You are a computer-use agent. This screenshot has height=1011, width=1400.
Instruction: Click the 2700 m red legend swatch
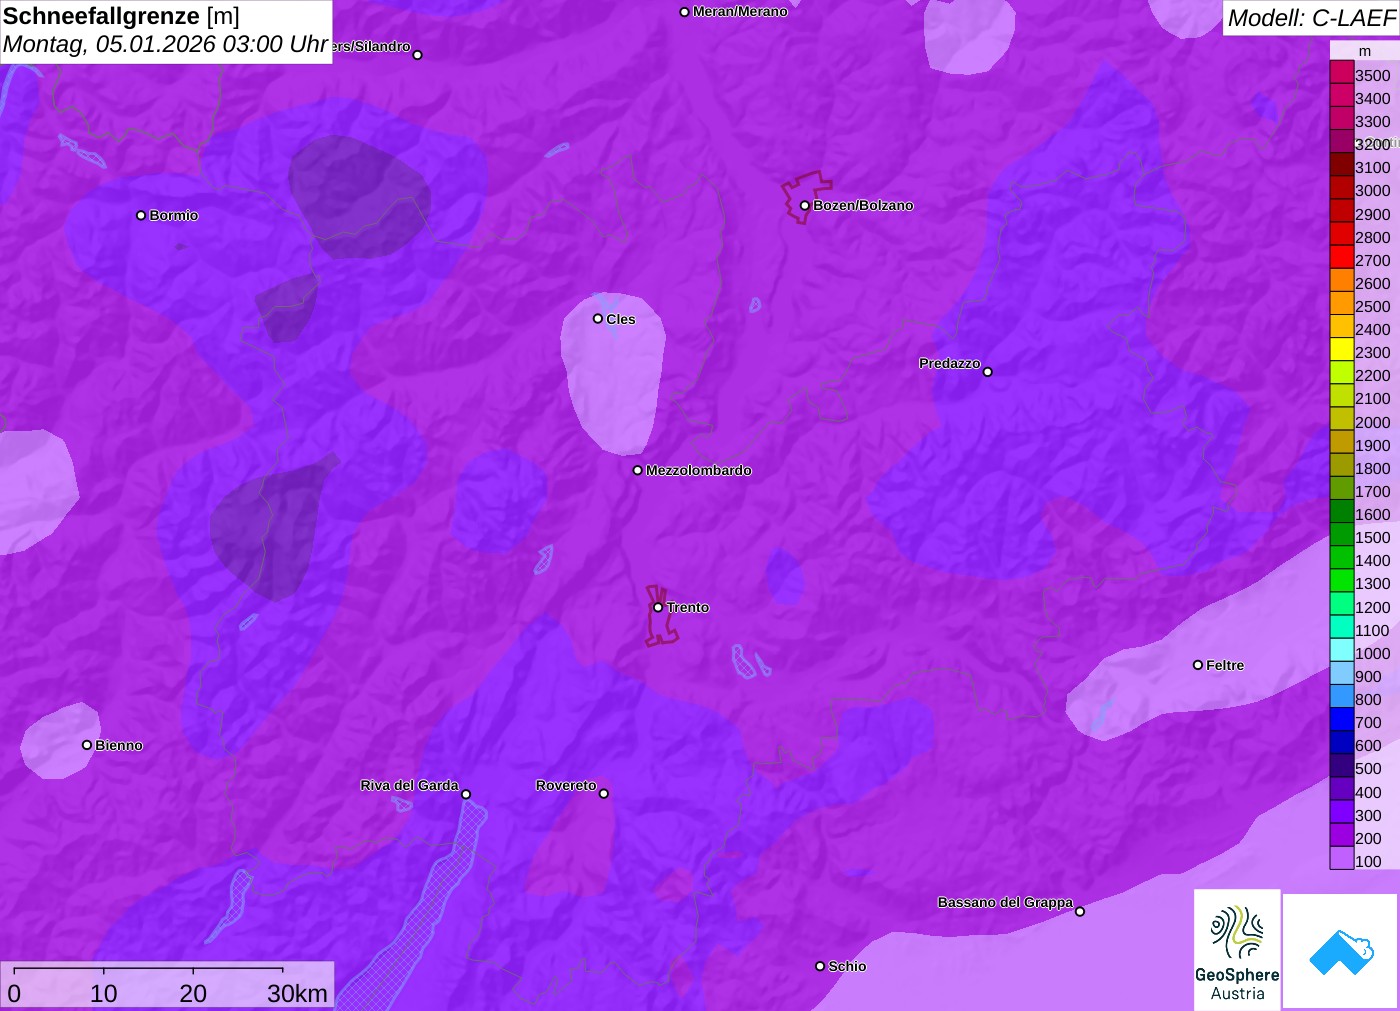(x=1341, y=257)
